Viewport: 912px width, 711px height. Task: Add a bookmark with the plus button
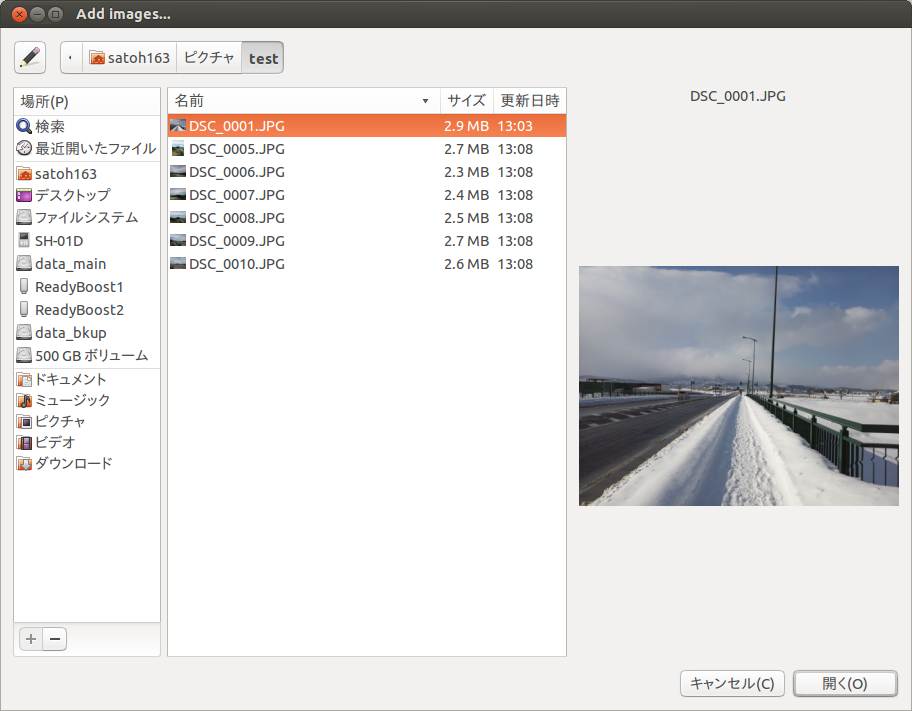pyautogui.click(x=31, y=639)
